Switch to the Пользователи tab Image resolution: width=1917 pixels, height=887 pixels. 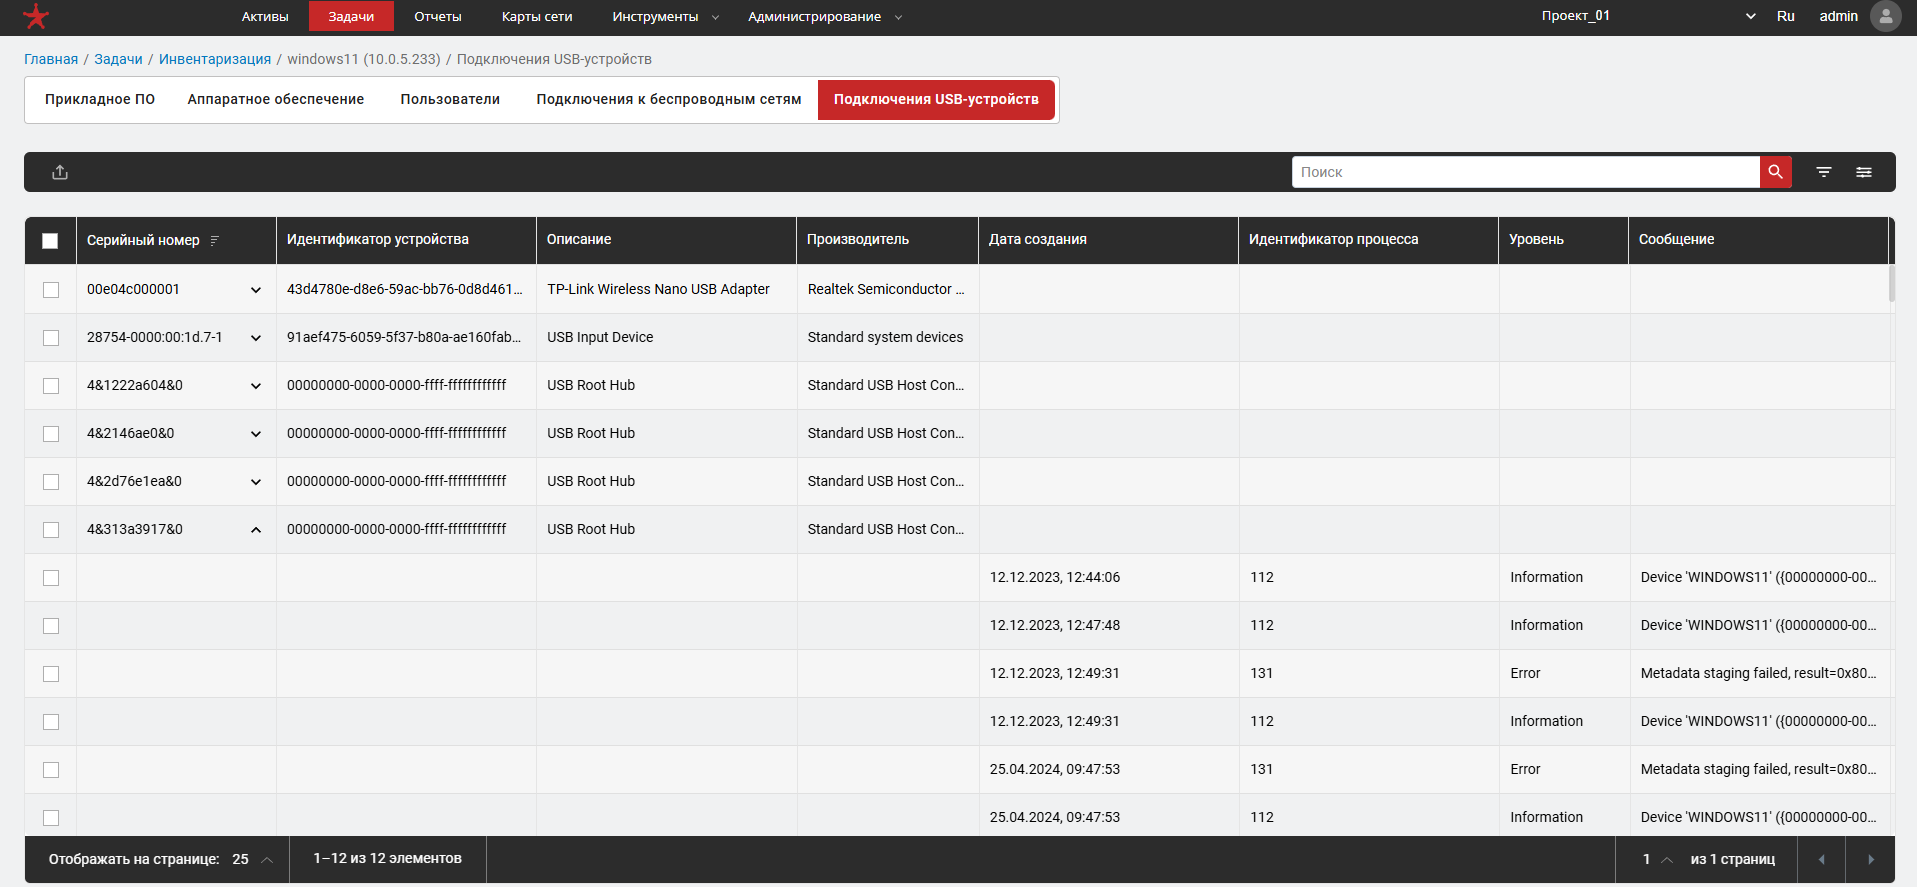[x=450, y=99]
